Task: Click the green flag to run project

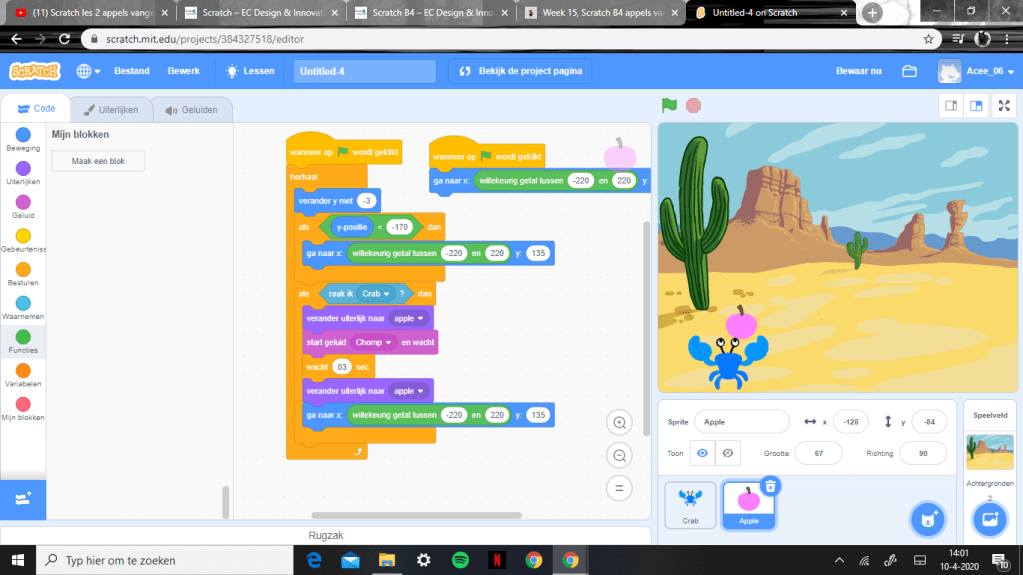Action: point(669,105)
